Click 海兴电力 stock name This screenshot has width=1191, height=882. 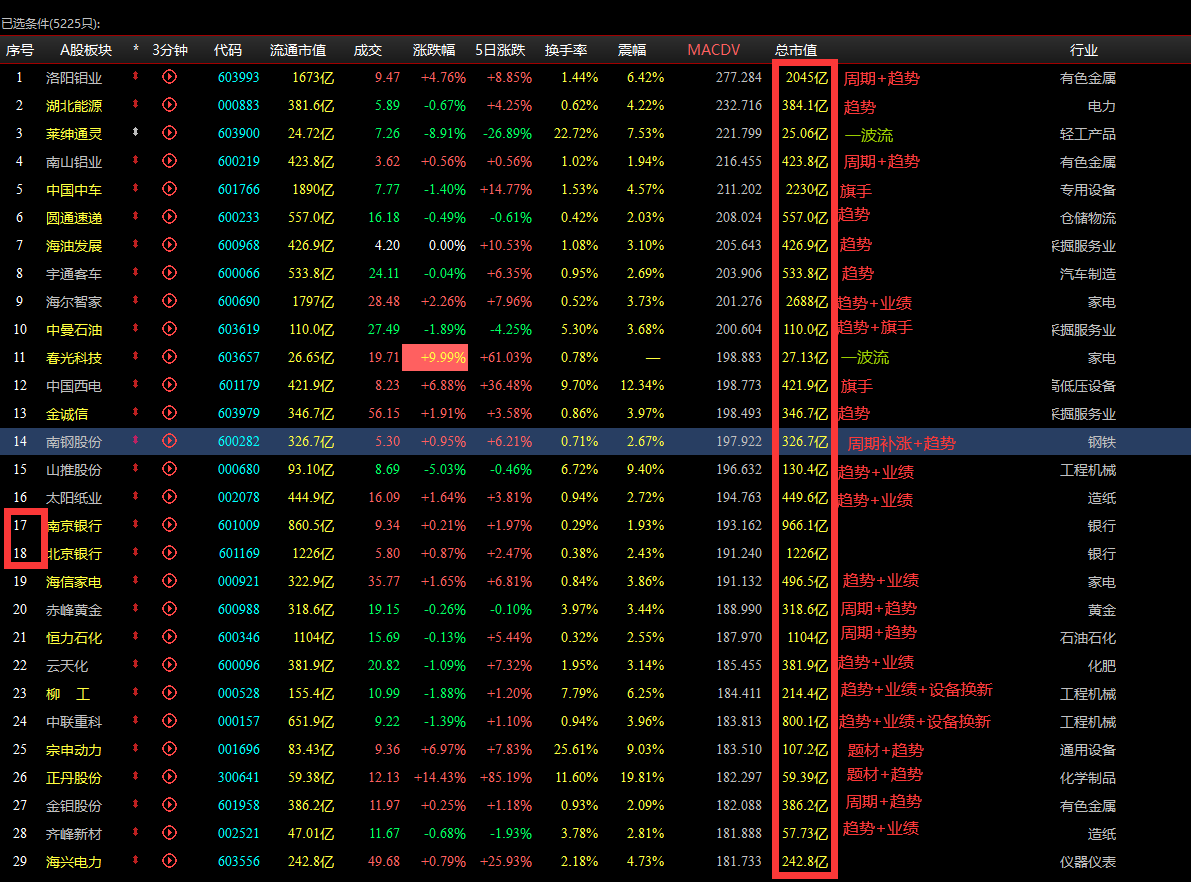tap(74, 862)
